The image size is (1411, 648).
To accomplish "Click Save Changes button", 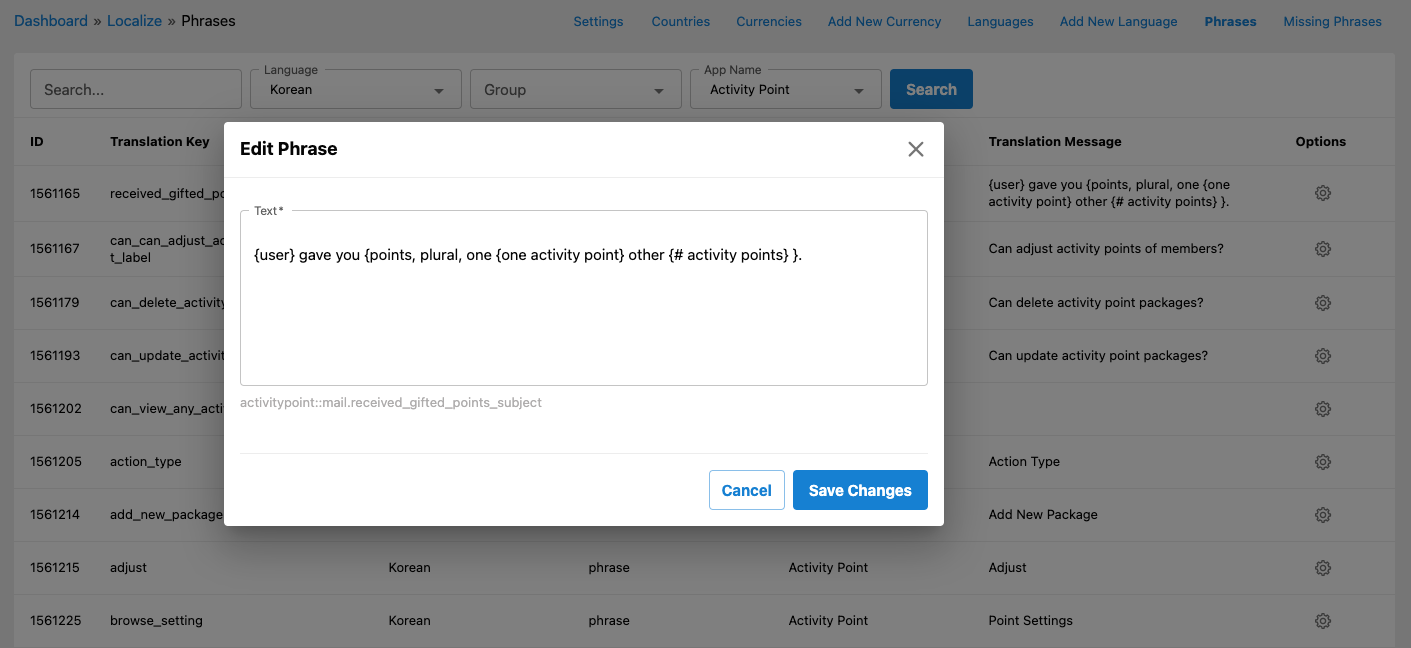I will tap(860, 490).
